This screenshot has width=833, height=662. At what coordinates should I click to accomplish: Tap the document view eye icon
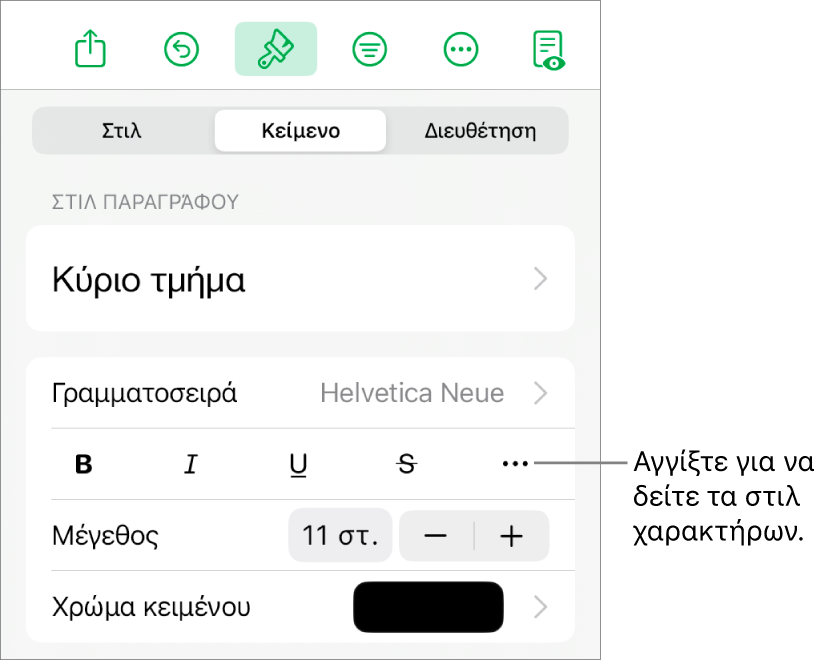(x=549, y=50)
